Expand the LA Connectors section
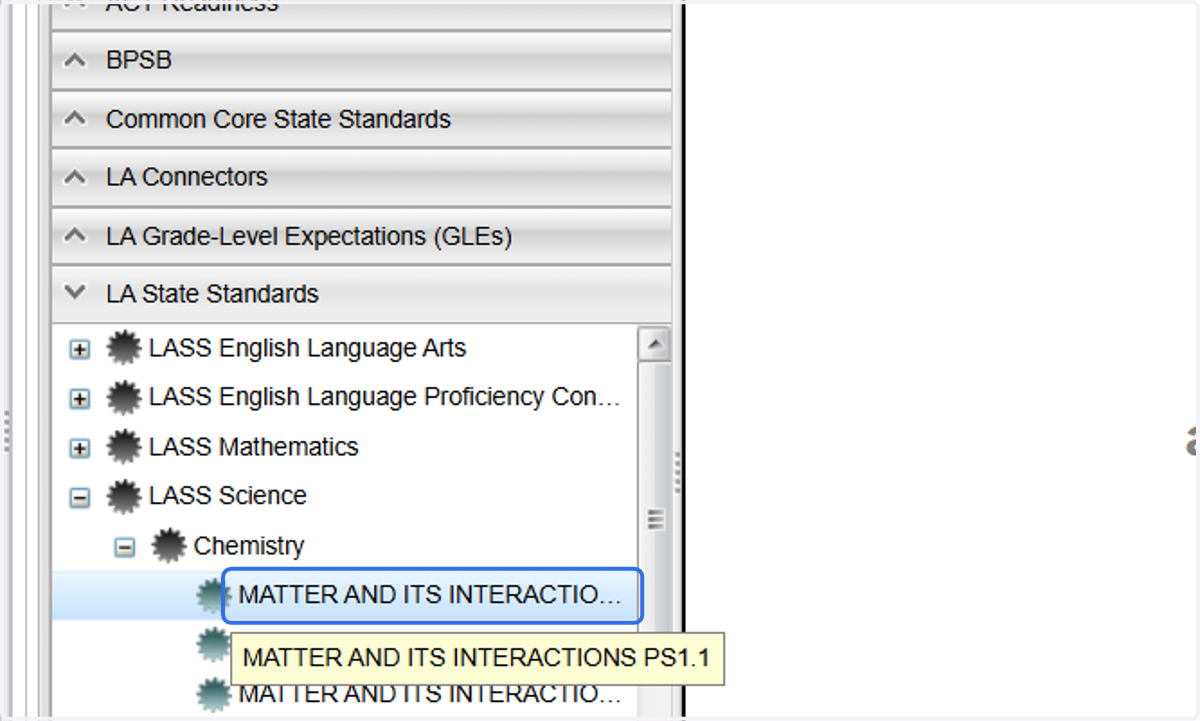The height and width of the screenshot is (721, 1200). point(361,177)
